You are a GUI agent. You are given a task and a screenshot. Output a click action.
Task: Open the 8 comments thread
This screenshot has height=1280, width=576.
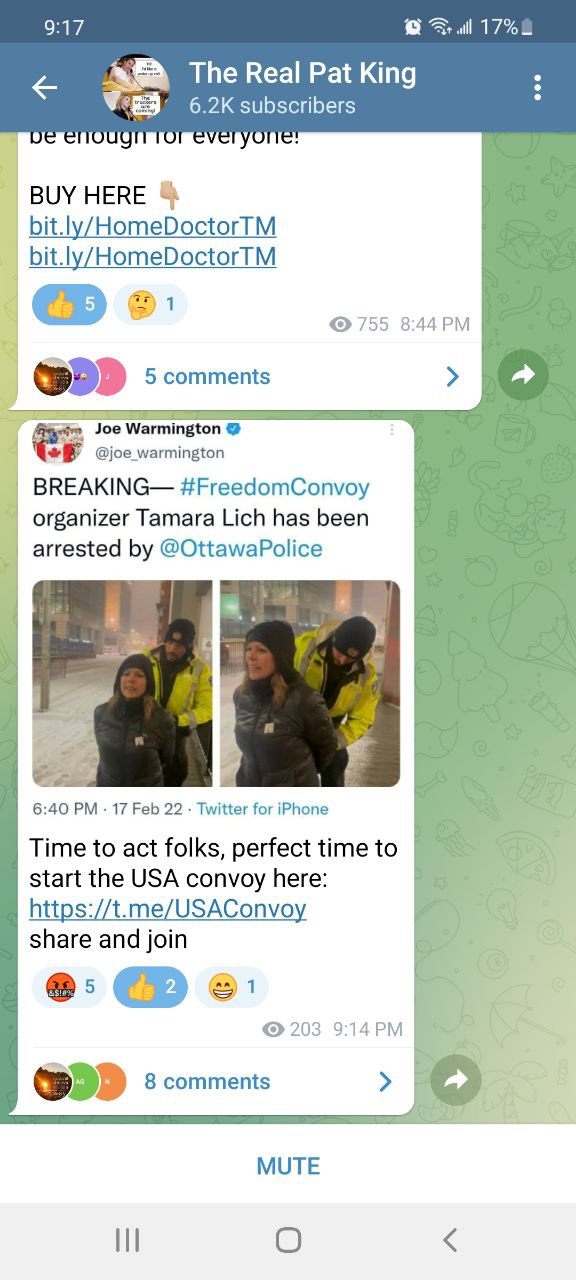coord(216,1081)
